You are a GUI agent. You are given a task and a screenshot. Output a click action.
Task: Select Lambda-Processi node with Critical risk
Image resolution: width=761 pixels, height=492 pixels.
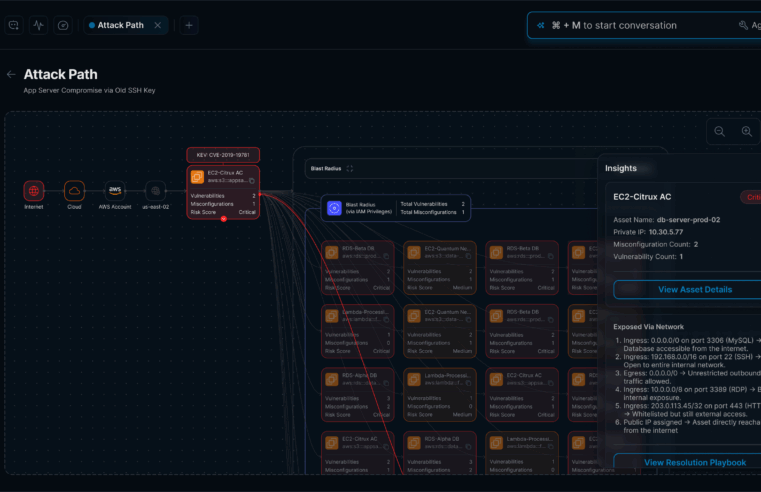click(x=358, y=331)
